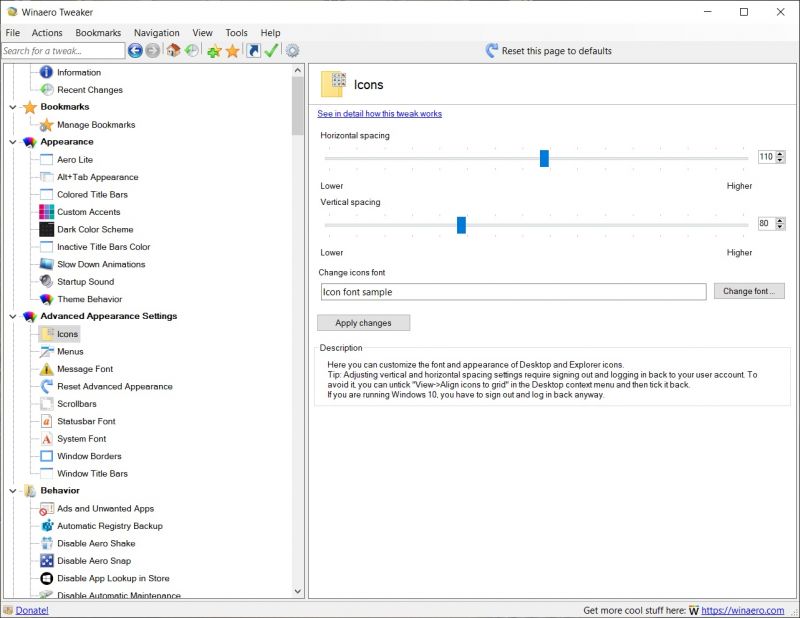This screenshot has width=800, height=618.
Task: Open the 'See in detail how this tweak works' link
Action: pyautogui.click(x=380, y=114)
